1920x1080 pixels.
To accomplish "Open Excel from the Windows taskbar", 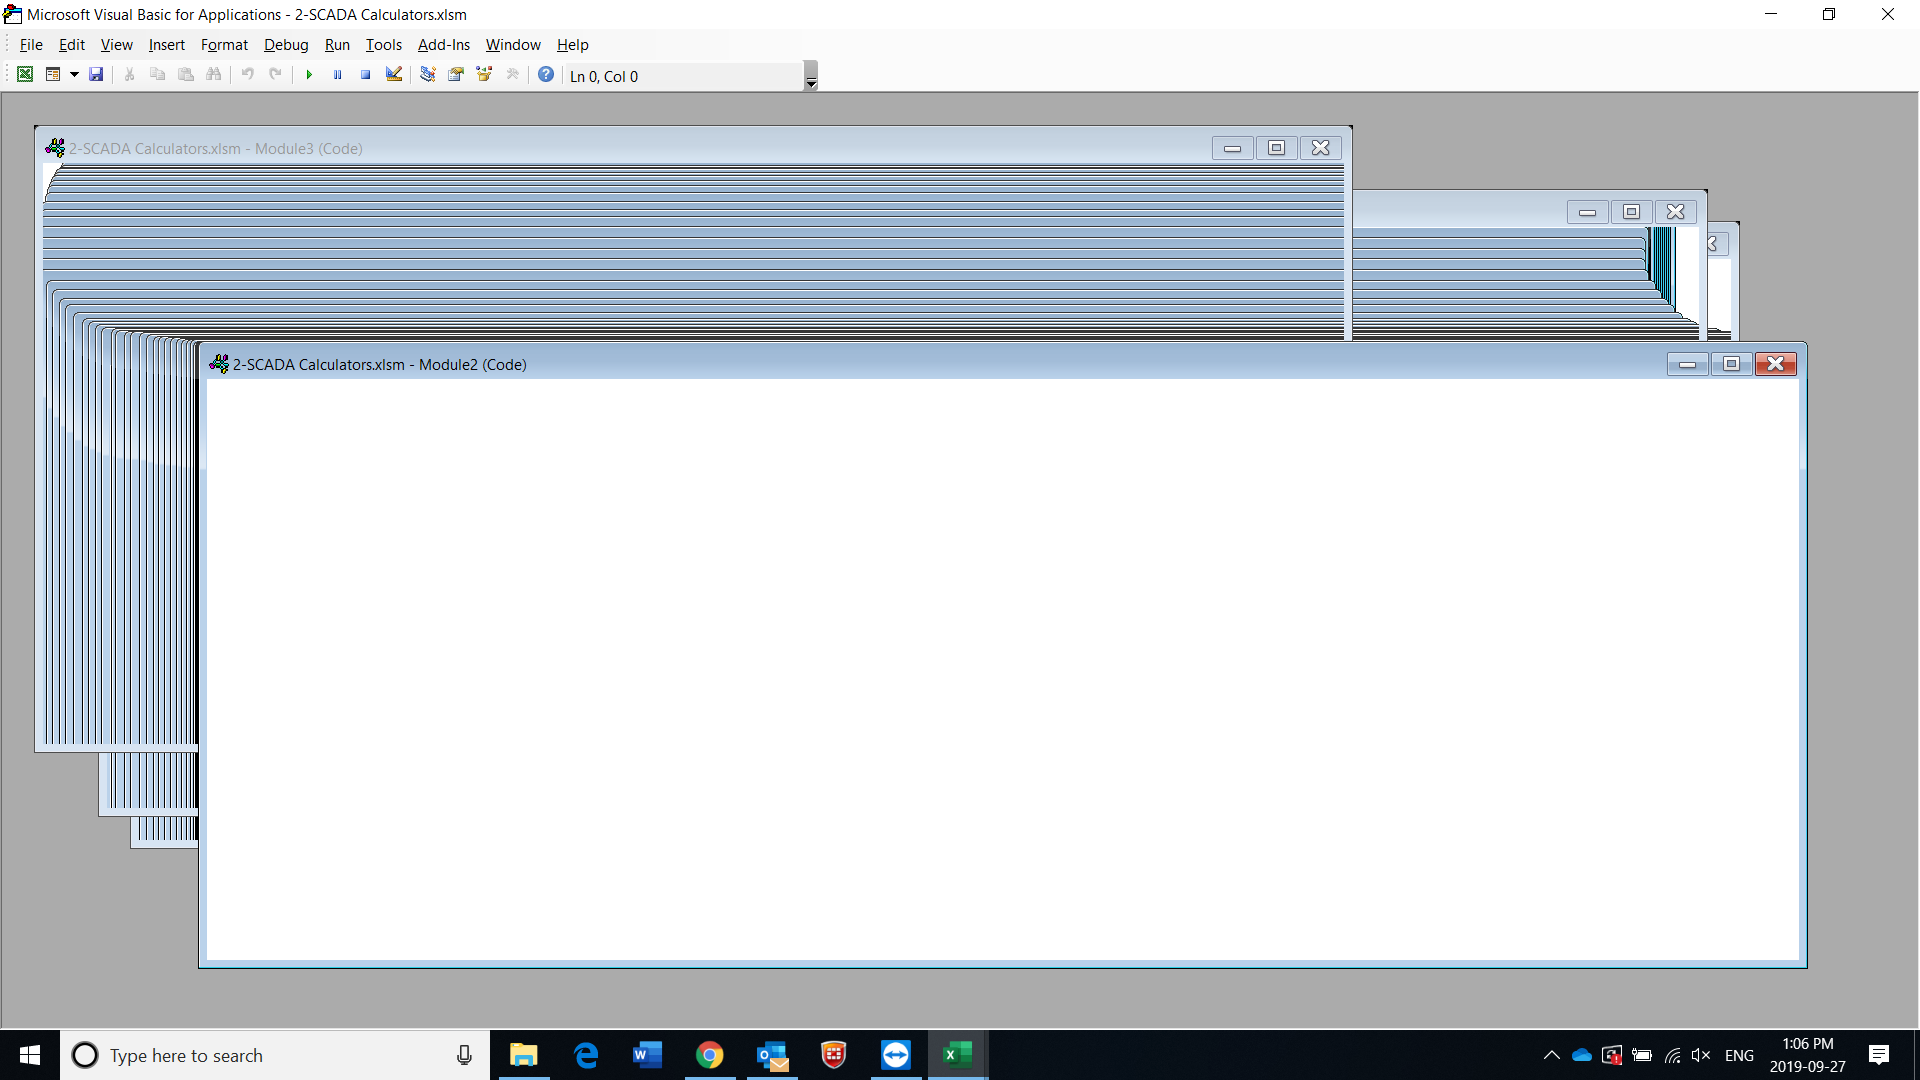I will coord(958,1055).
